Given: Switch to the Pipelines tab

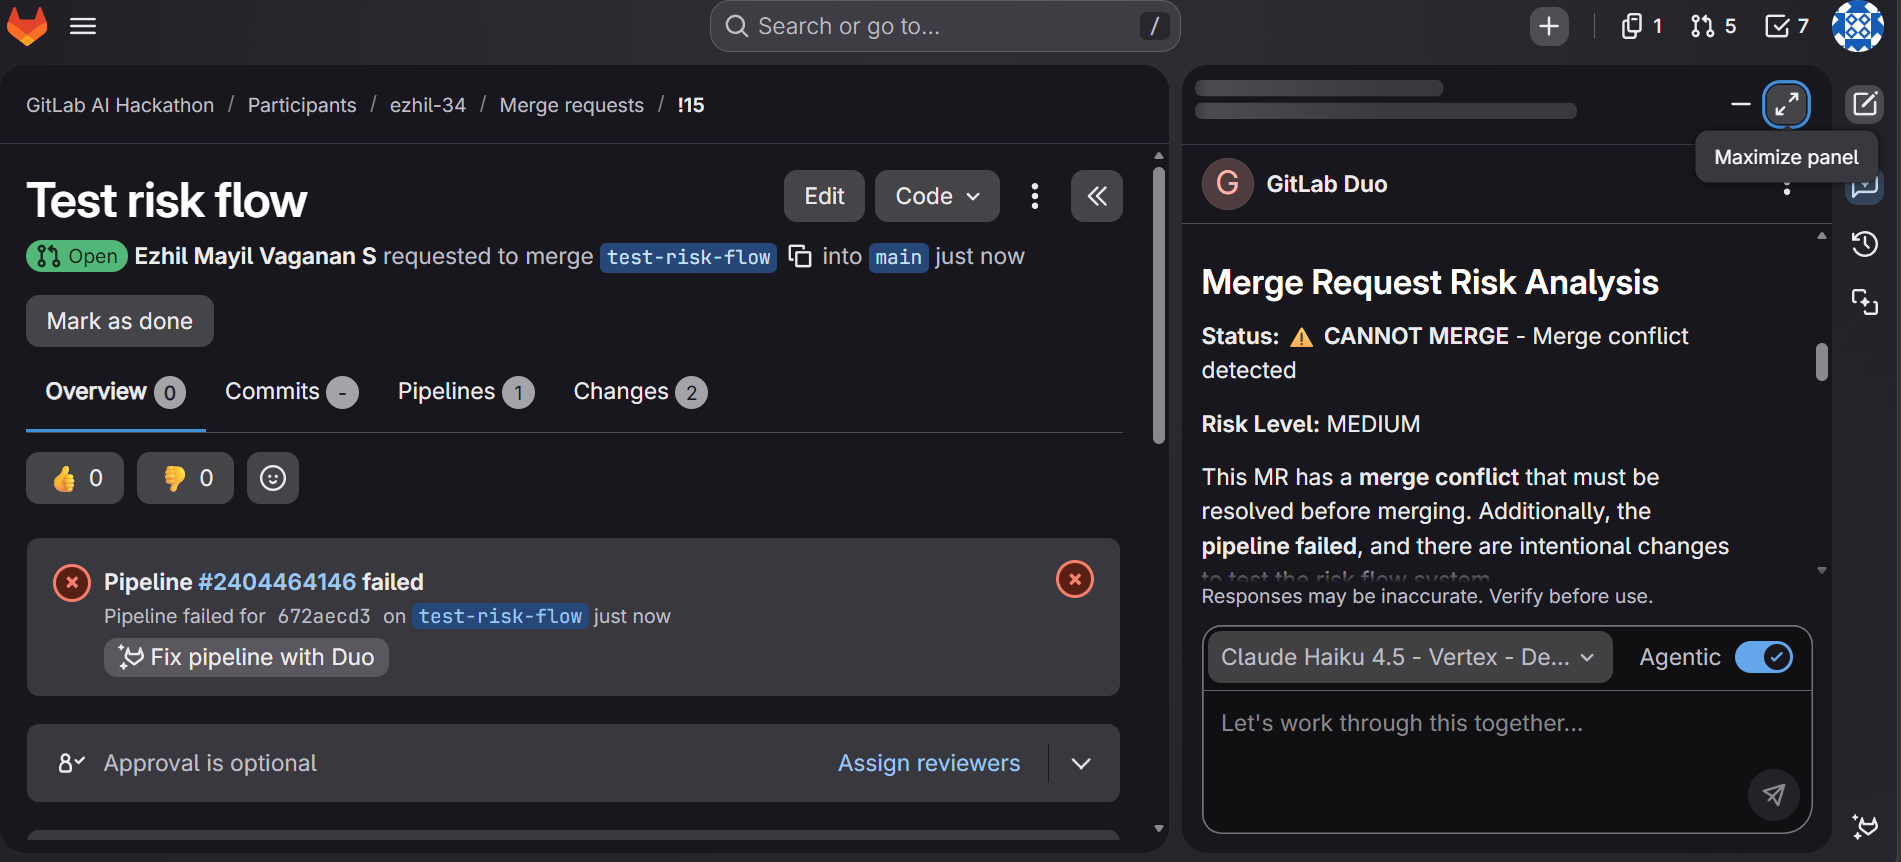Looking at the screenshot, I should (x=466, y=392).
